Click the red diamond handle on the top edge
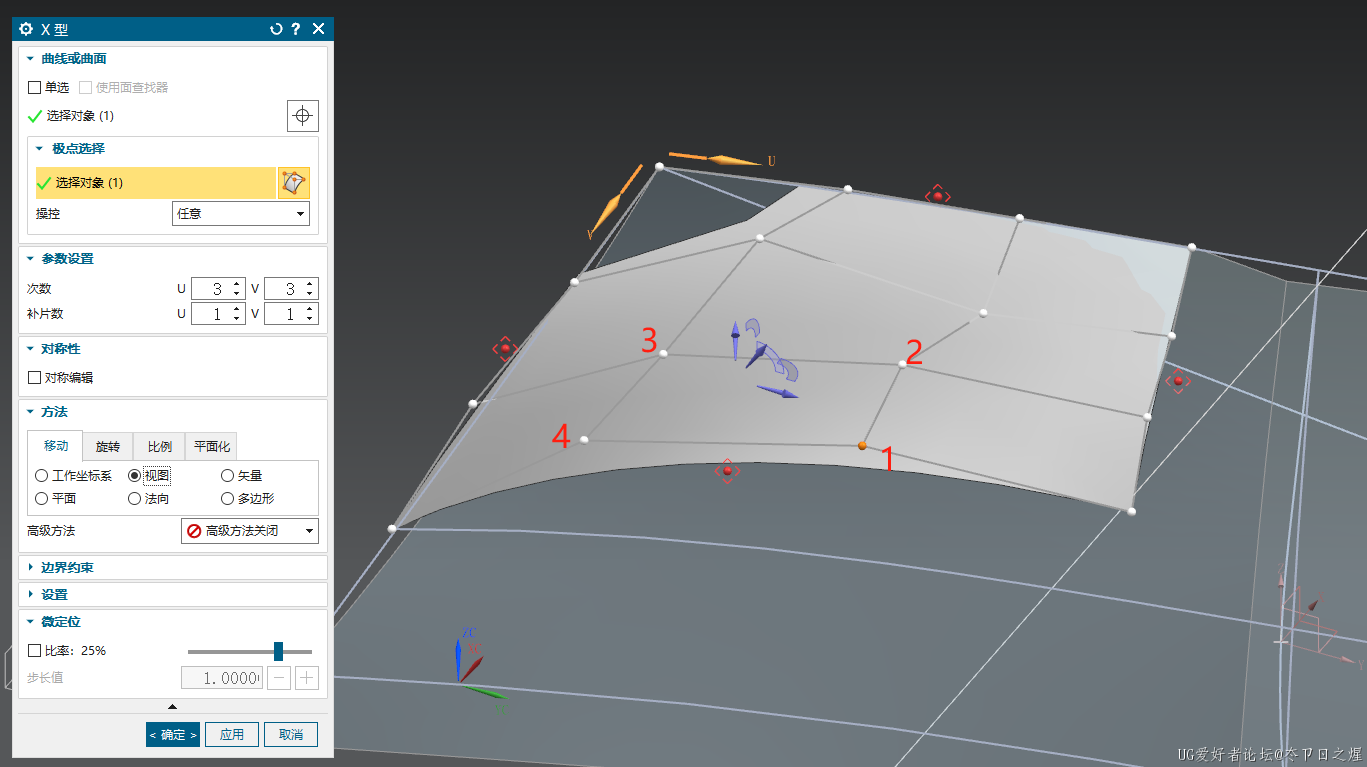The height and width of the screenshot is (767, 1367). click(937, 195)
